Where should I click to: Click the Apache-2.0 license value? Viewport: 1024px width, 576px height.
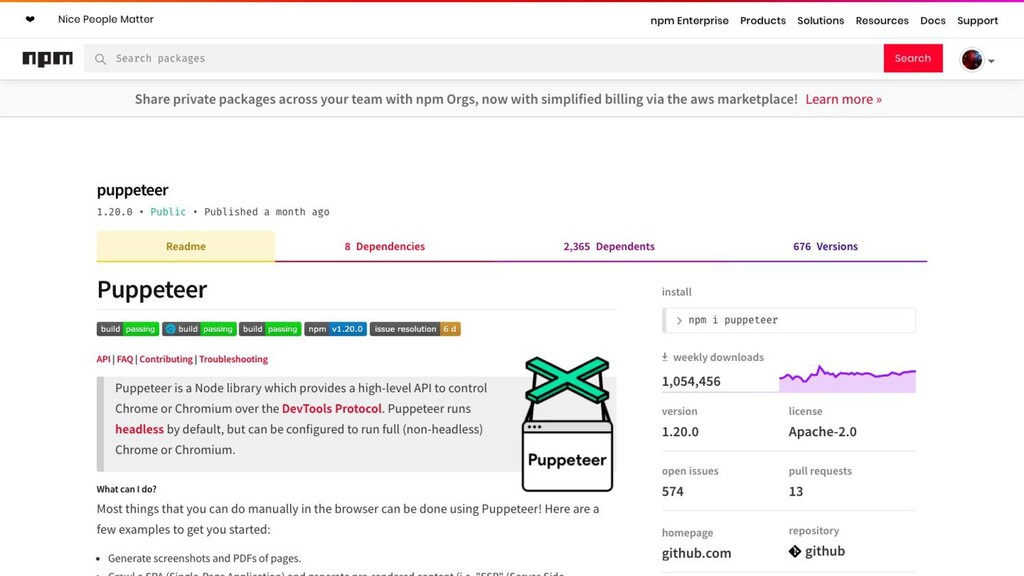(x=822, y=432)
